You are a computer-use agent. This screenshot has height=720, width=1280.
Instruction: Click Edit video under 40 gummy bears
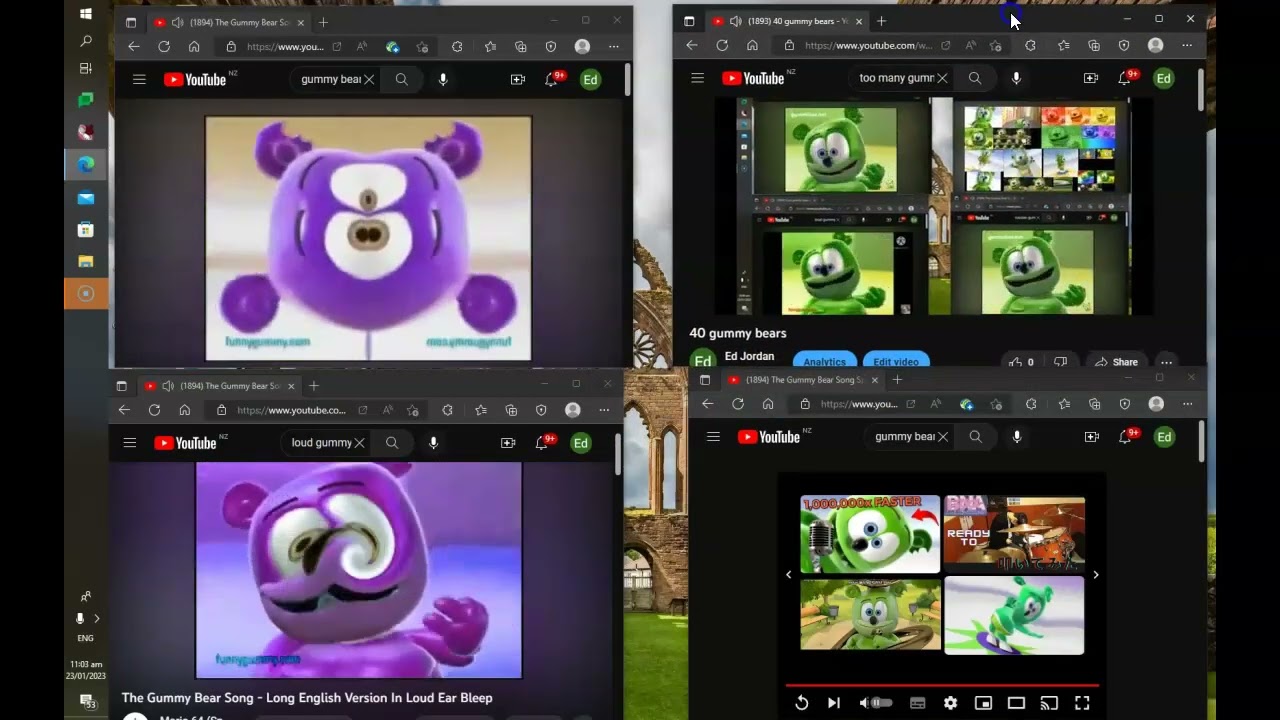coord(896,361)
